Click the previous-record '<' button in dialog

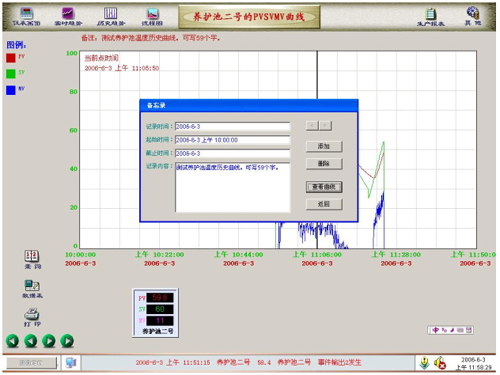pyautogui.click(x=312, y=126)
